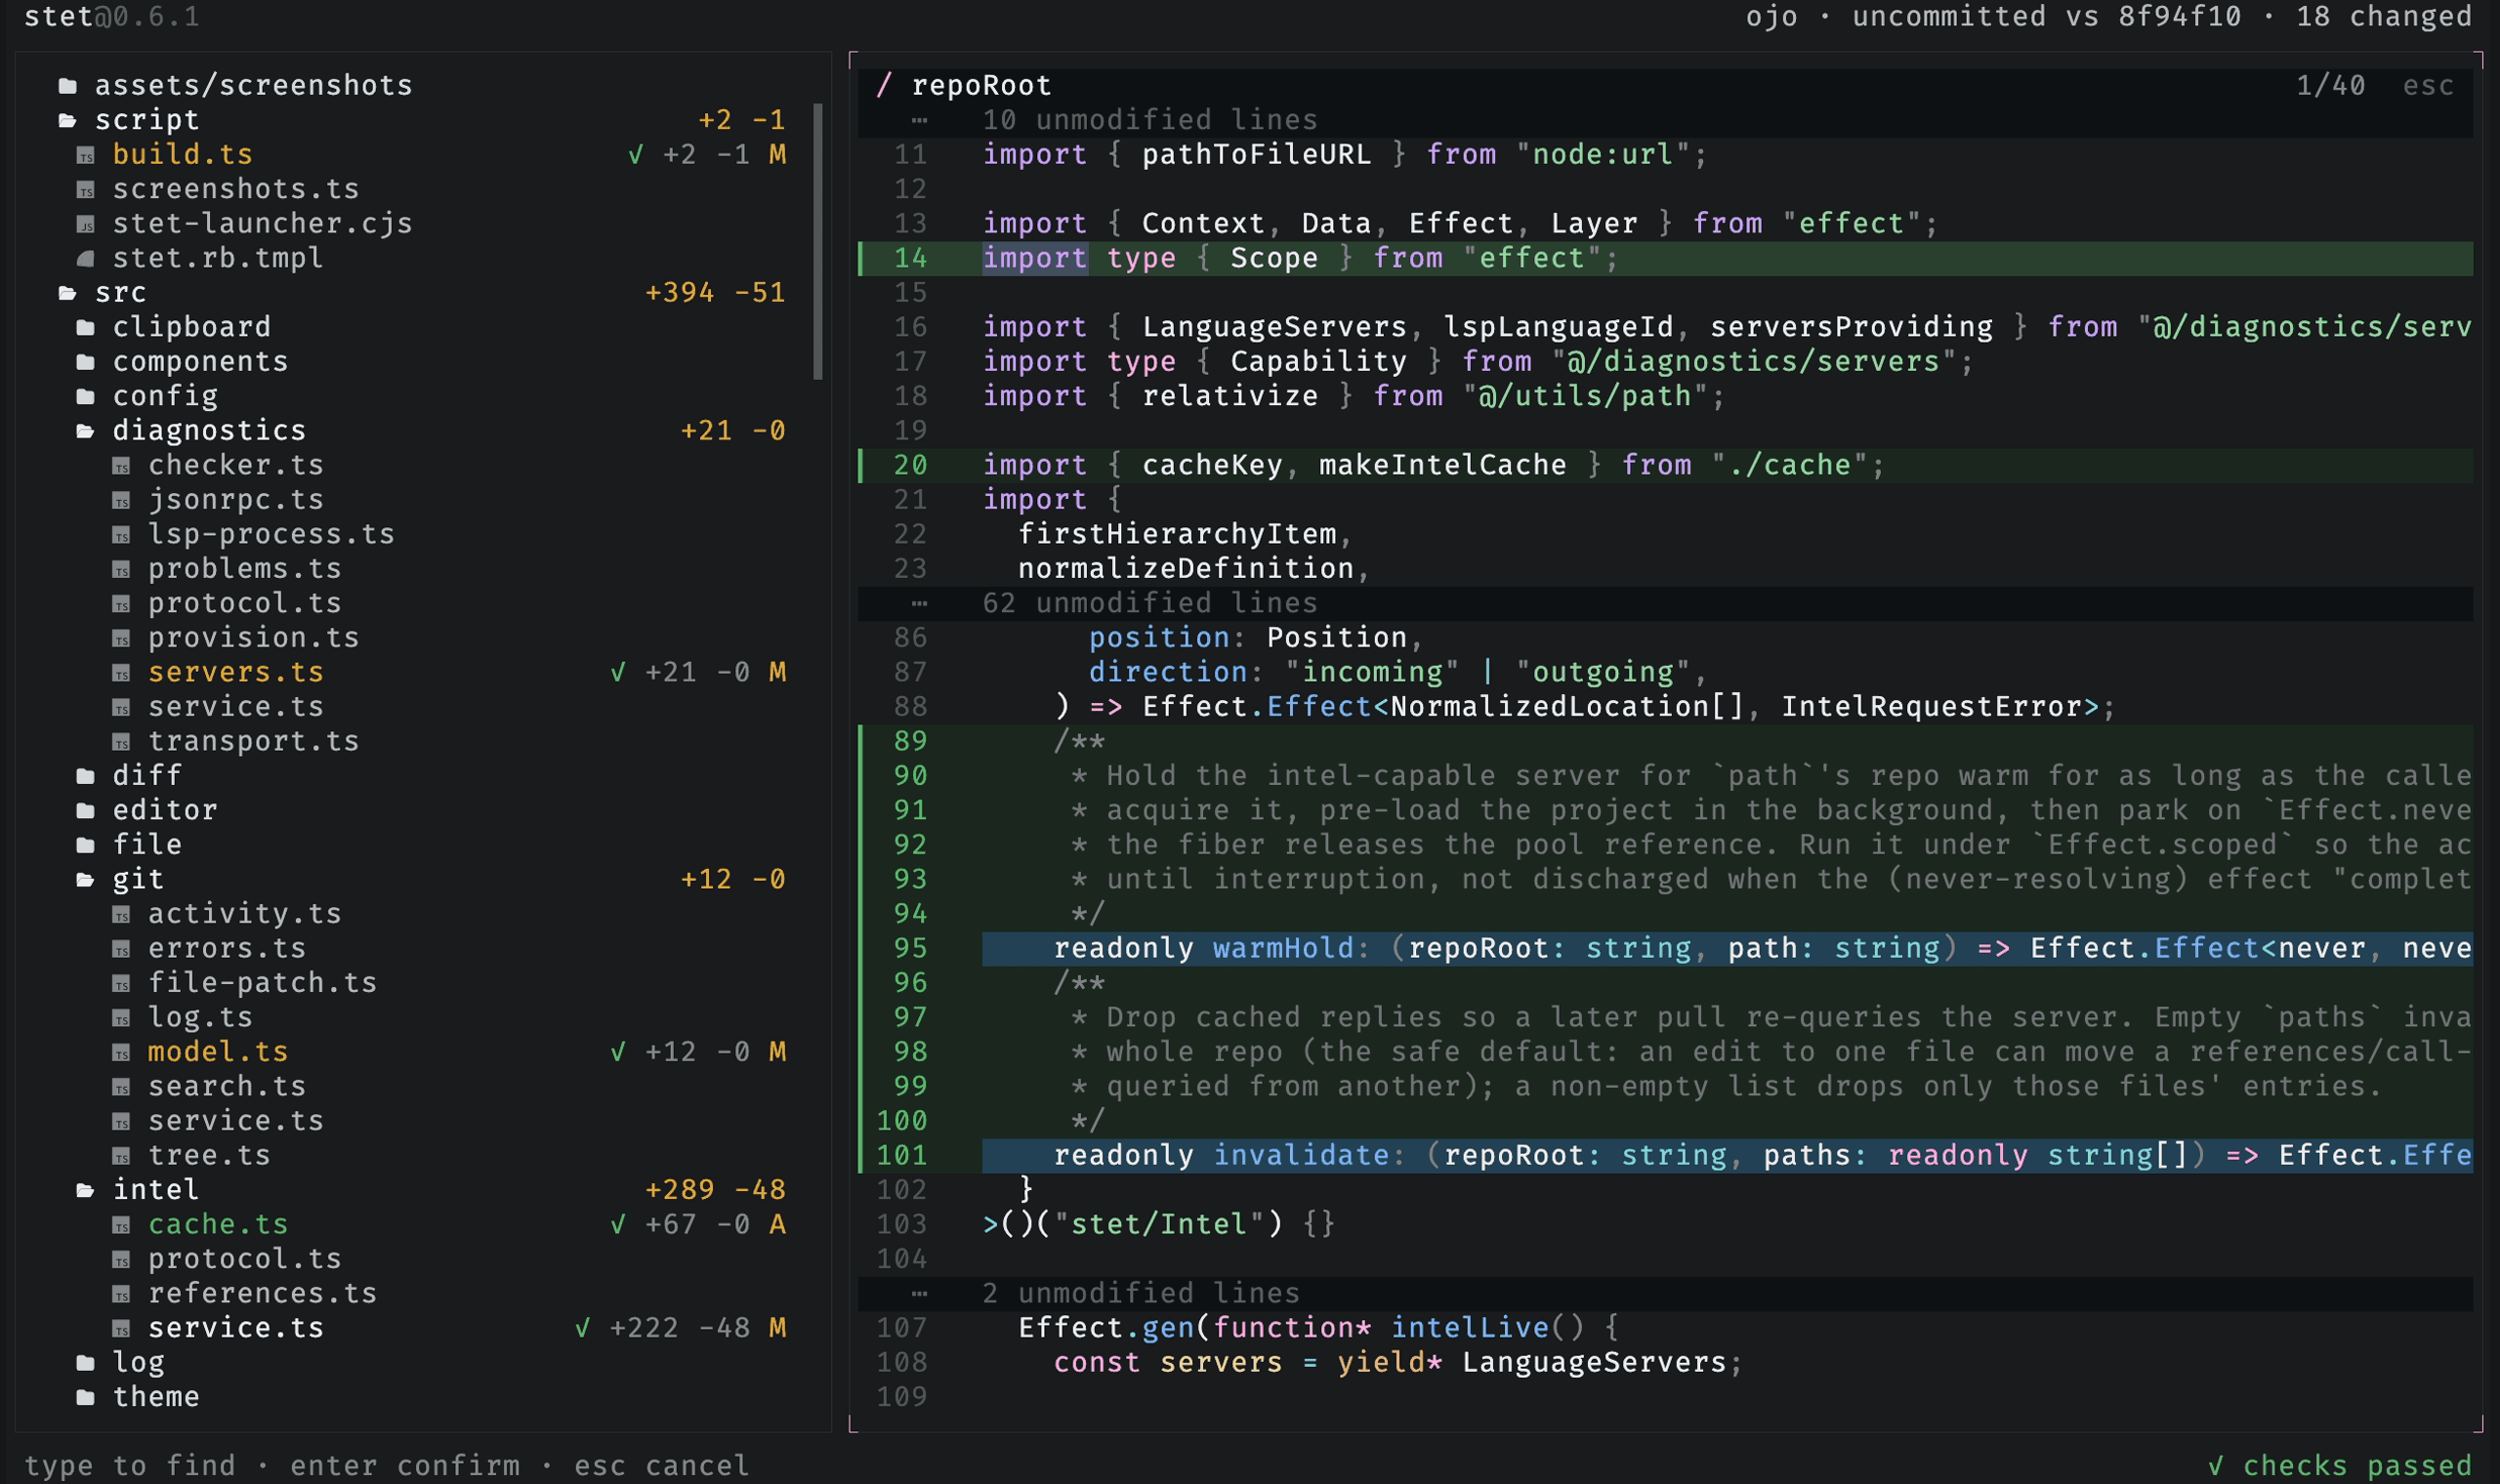Click the lsp-process.ts file icon
Screen dimensions: 2500x1484
pos(121,535)
